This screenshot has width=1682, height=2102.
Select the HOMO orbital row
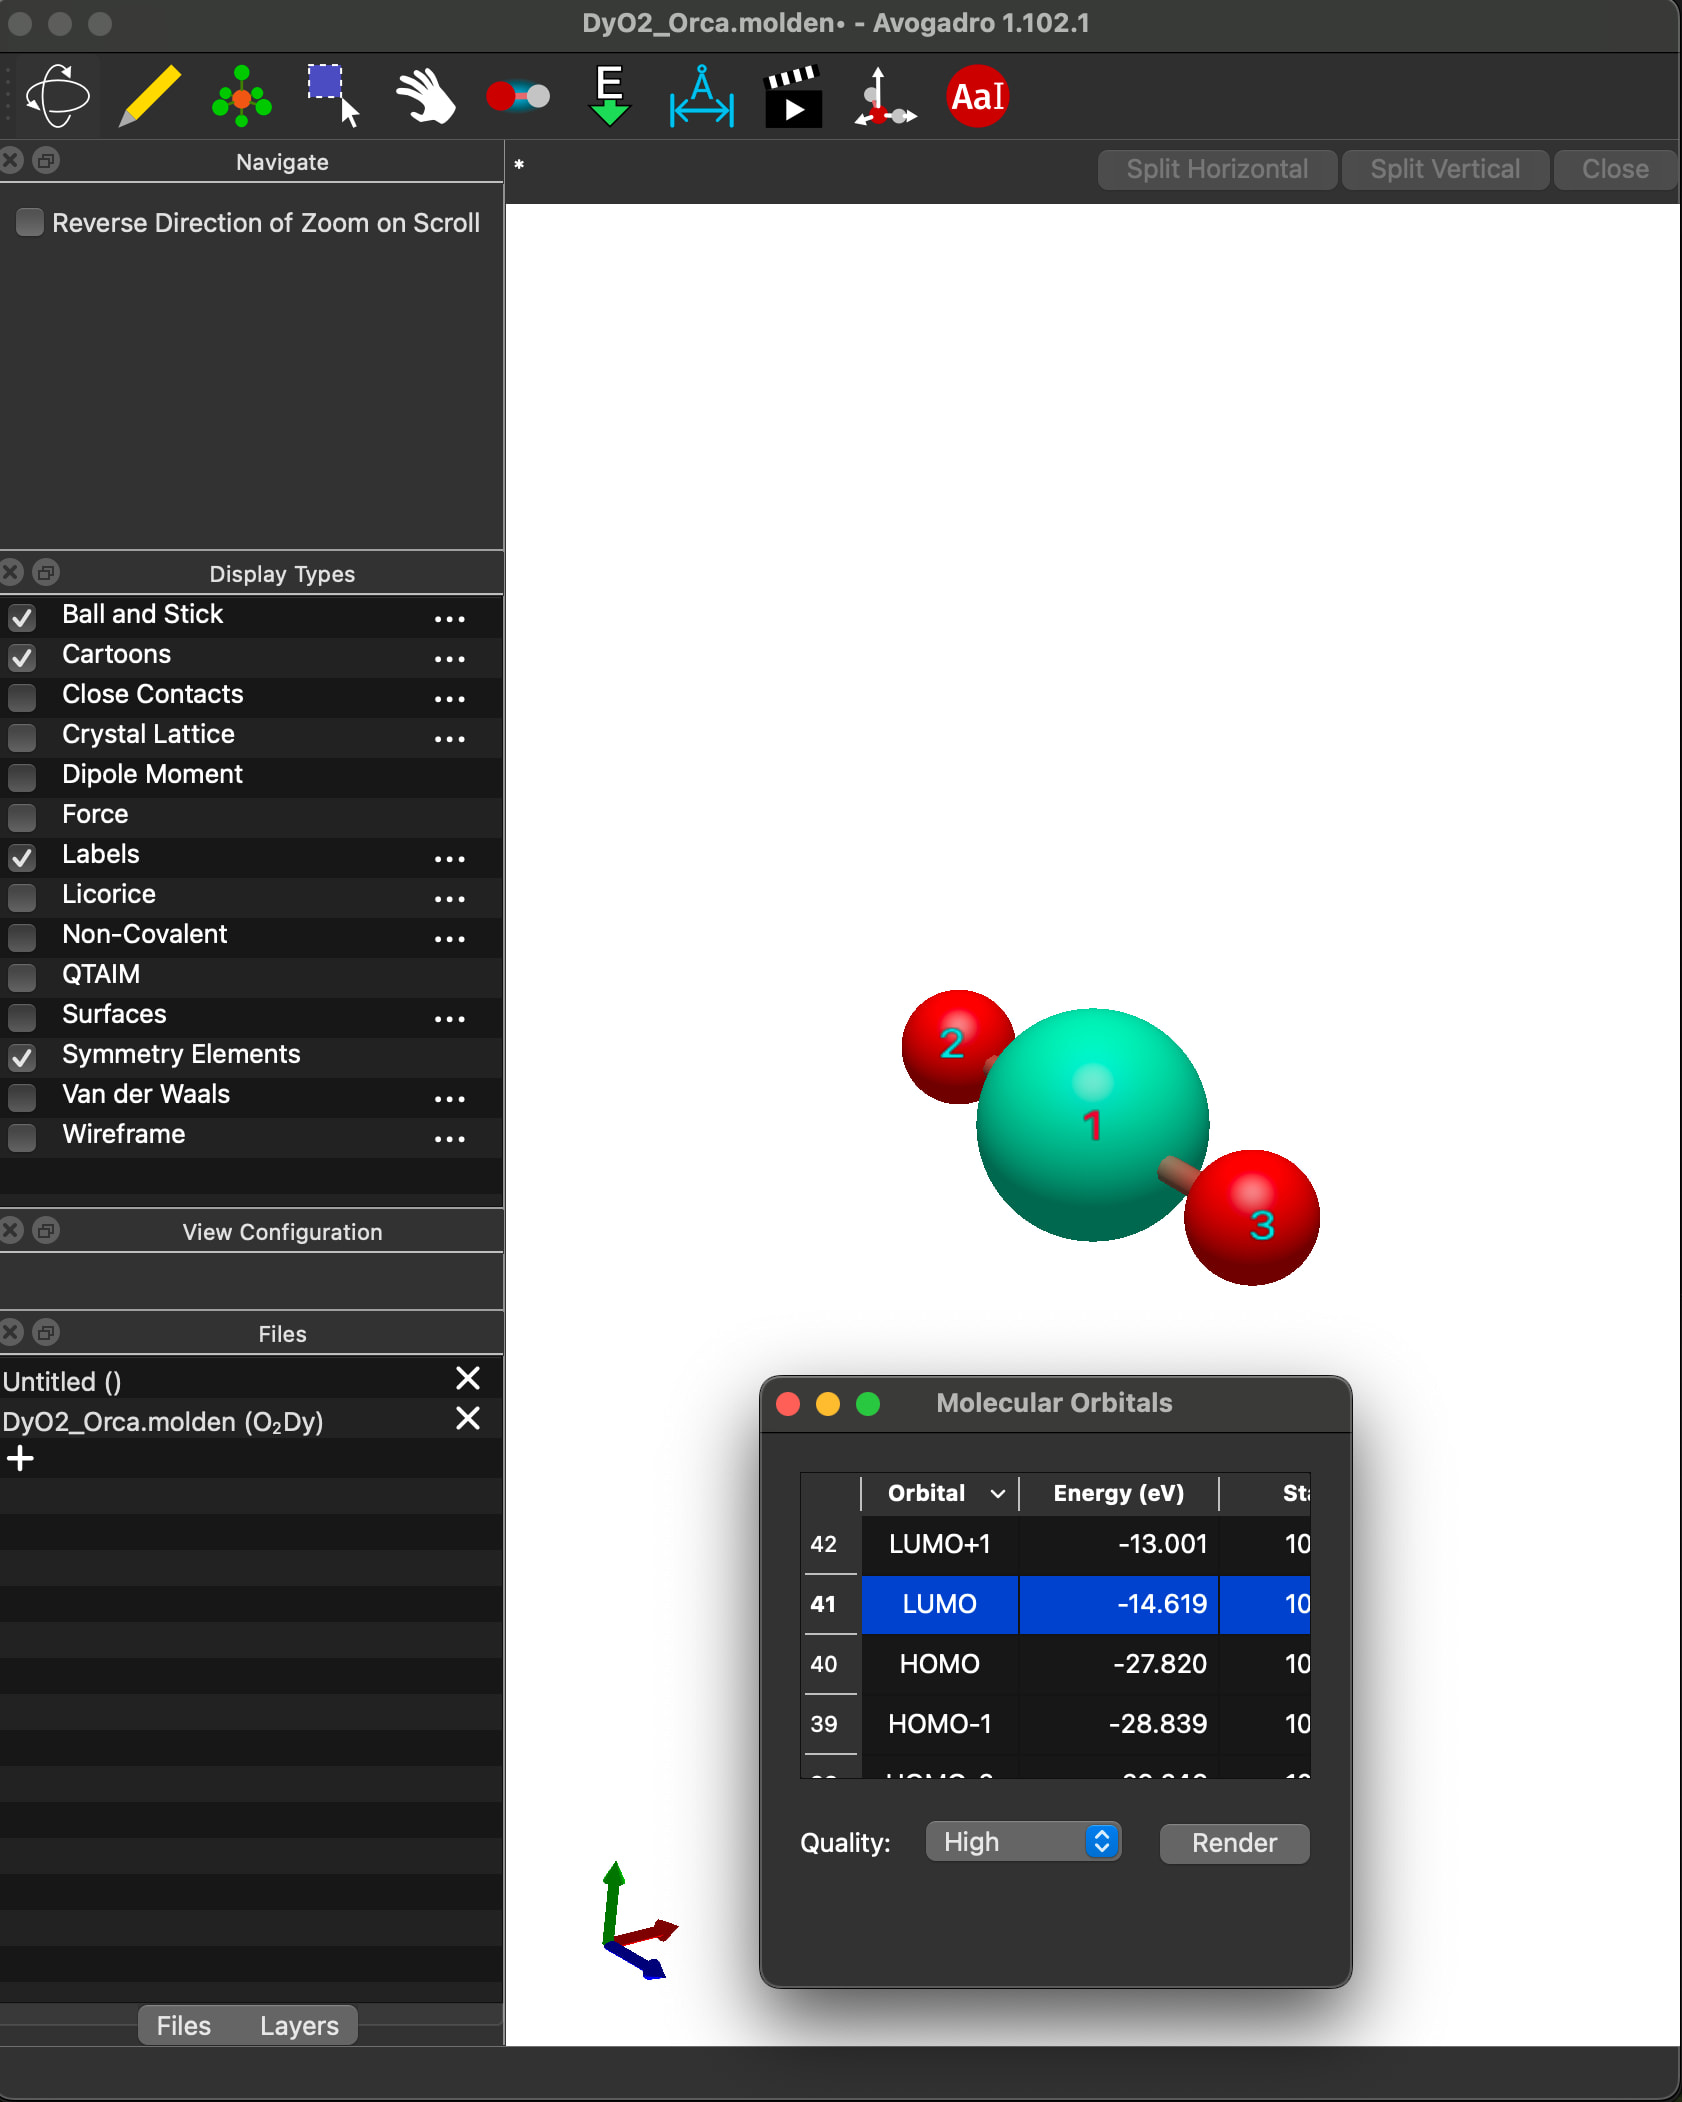point(939,1664)
